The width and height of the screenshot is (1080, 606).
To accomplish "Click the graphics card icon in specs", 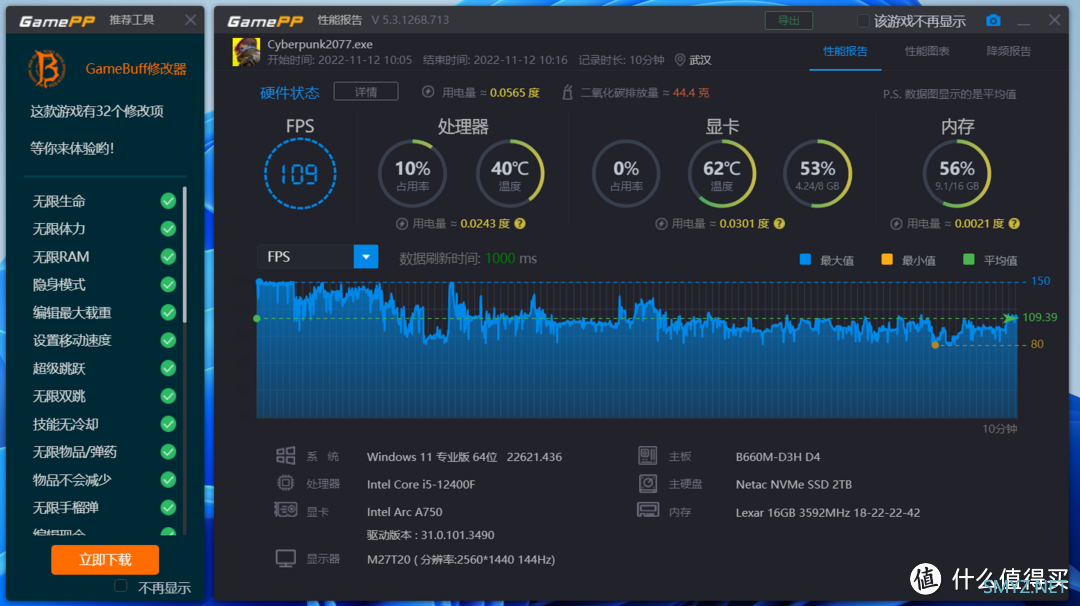I will click(286, 510).
